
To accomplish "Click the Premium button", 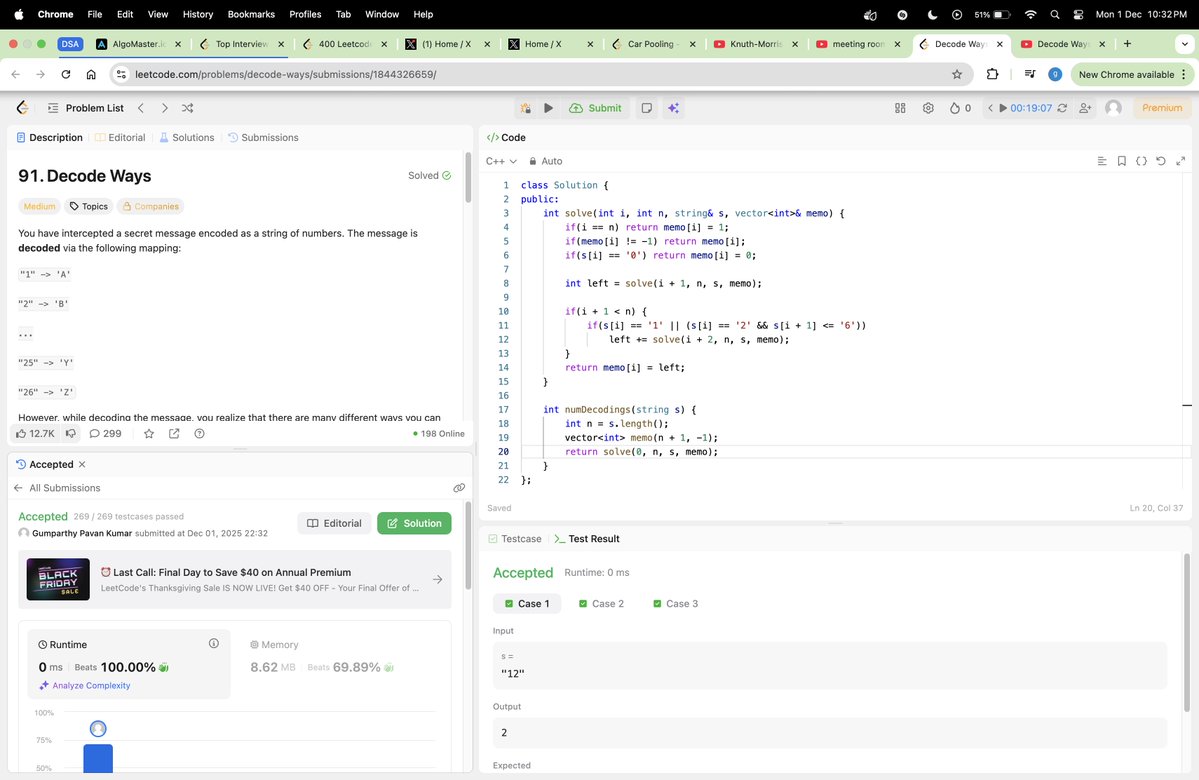I will (1162, 108).
